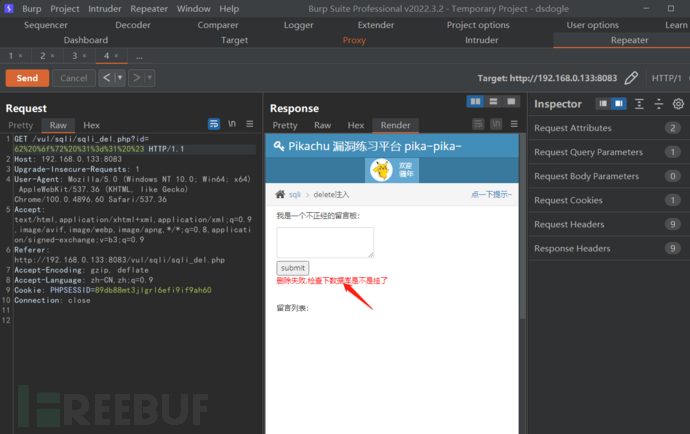Click the submit button in rendered page
The height and width of the screenshot is (434, 690).
click(x=293, y=268)
